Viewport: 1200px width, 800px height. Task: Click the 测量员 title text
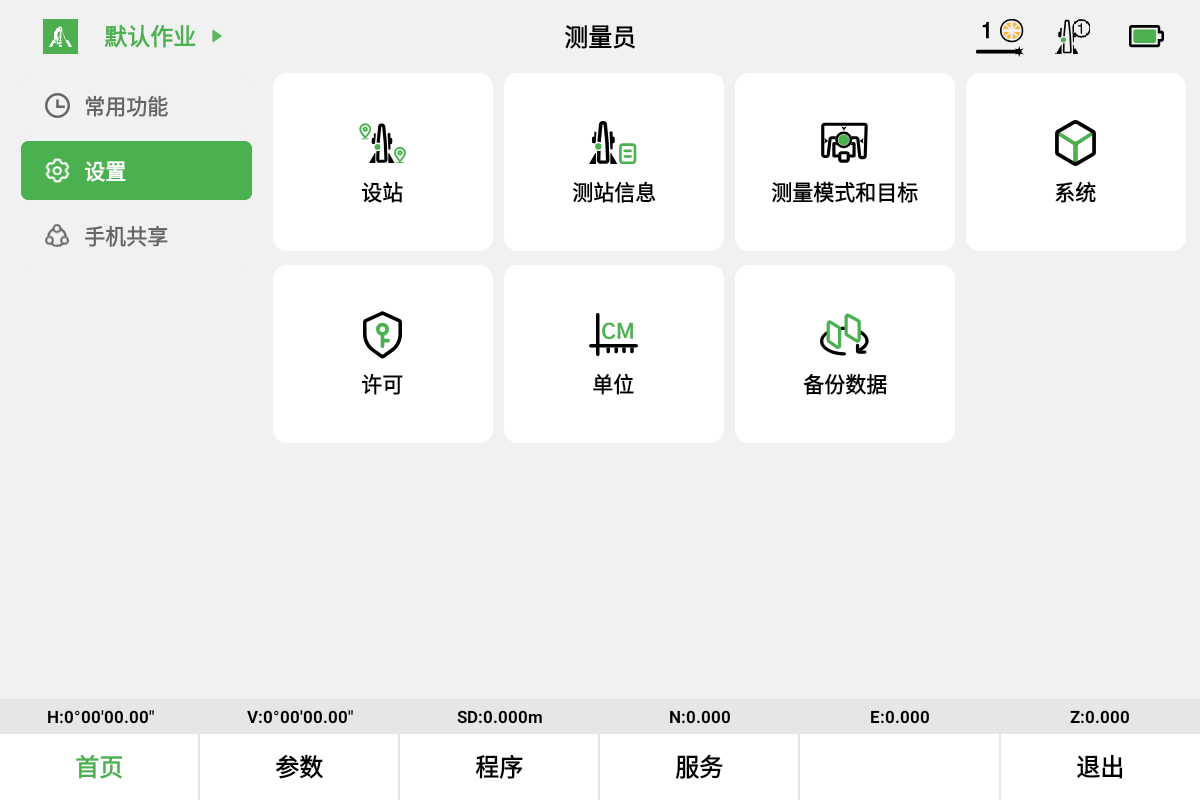click(600, 38)
